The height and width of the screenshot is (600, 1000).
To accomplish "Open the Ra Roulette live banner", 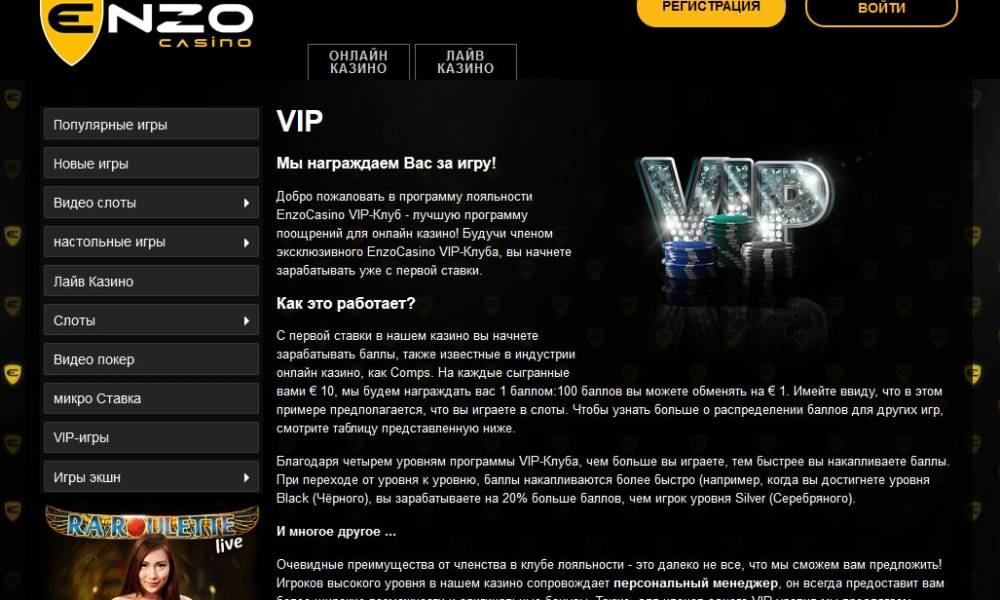I will [x=152, y=552].
